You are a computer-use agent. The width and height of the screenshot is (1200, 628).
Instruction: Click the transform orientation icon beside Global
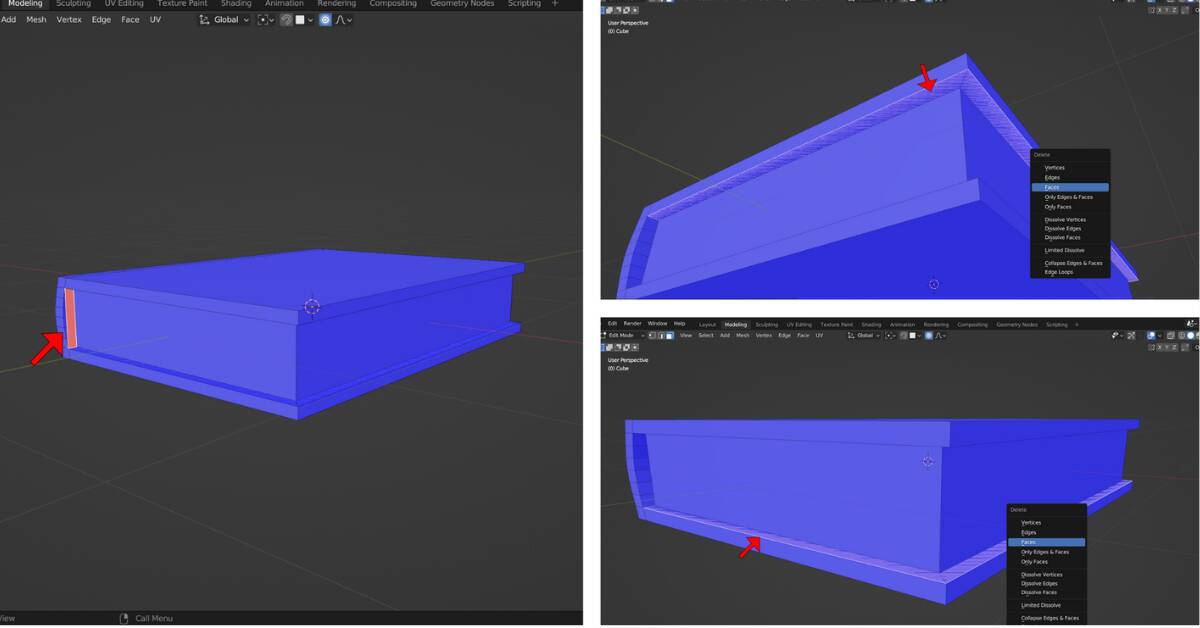[x=204, y=19]
